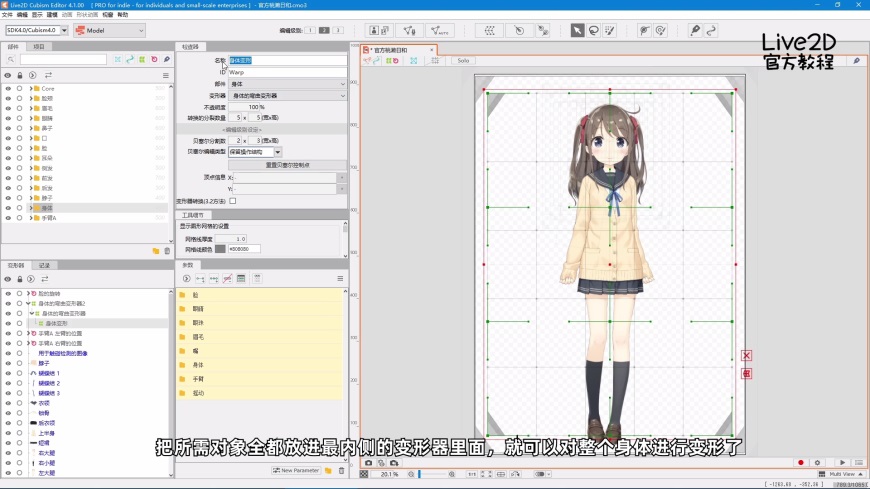The width and height of the screenshot is (870, 489).
Task: Toggle visibility of the Core folder
Action: point(8,89)
